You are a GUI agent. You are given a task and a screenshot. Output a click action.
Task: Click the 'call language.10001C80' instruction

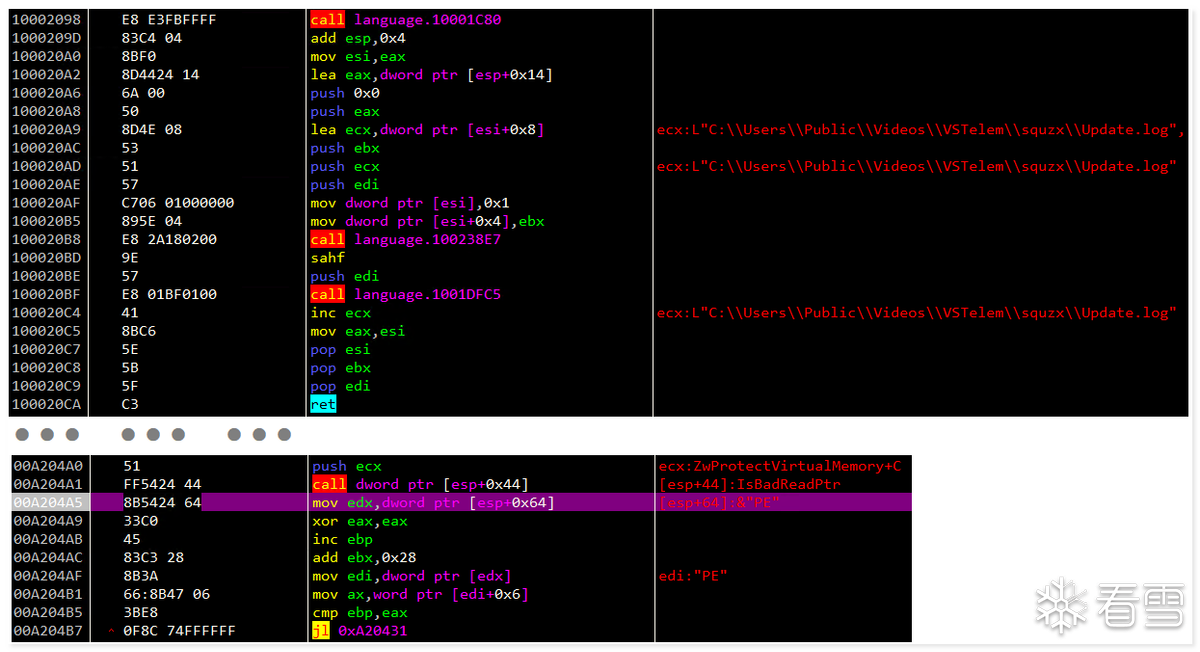[x=405, y=20]
